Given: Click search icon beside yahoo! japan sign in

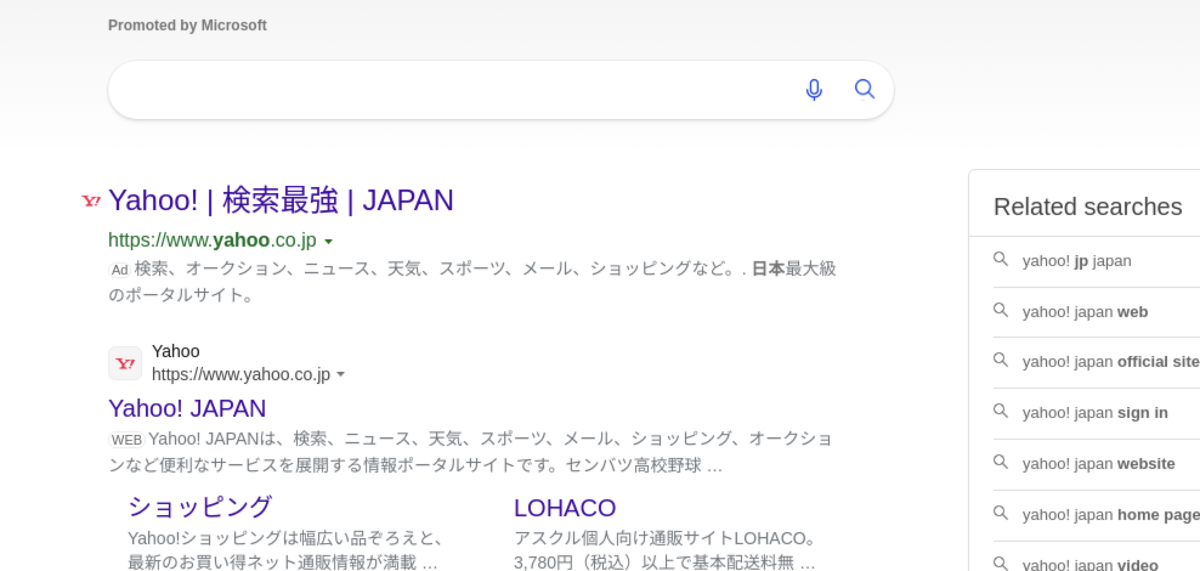Looking at the screenshot, I should click(1000, 411).
